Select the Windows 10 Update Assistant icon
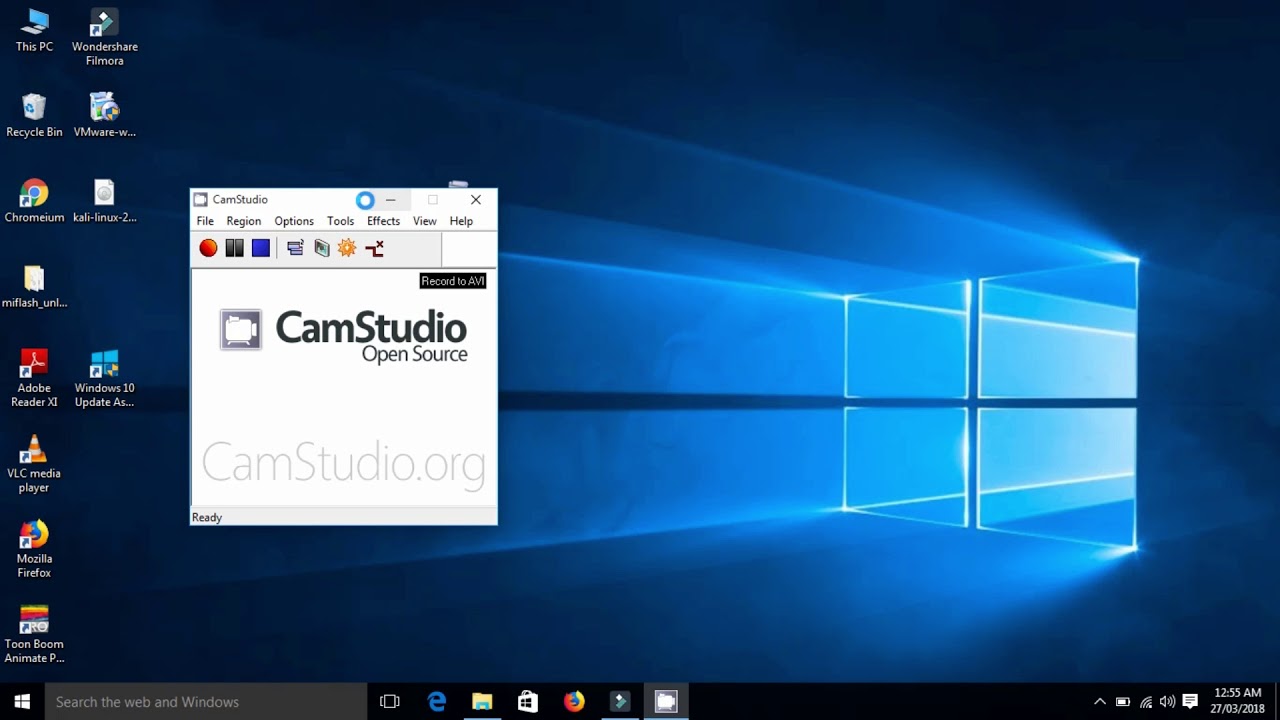The height and width of the screenshot is (720, 1280). click(x=104, y=379)
